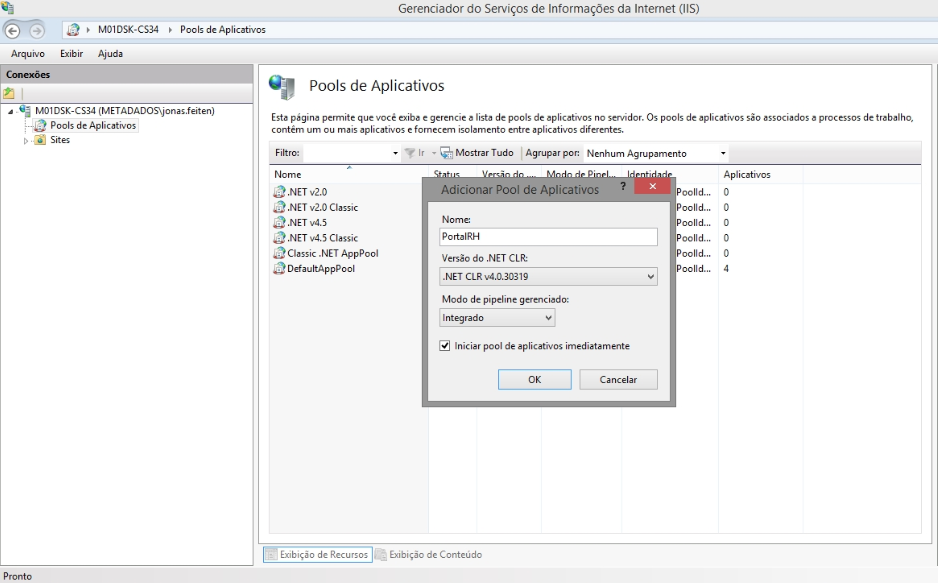Click the create new connection icon under Conexões
938x583 pixels.
coord(9,92)
